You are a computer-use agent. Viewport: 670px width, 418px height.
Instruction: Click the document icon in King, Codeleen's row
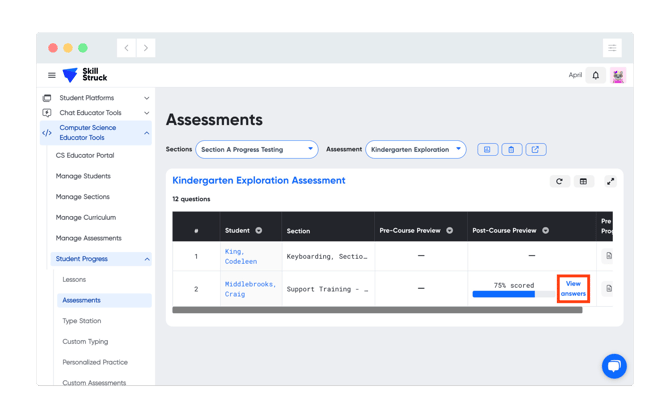pyautogui.click(x=609, y=256)
